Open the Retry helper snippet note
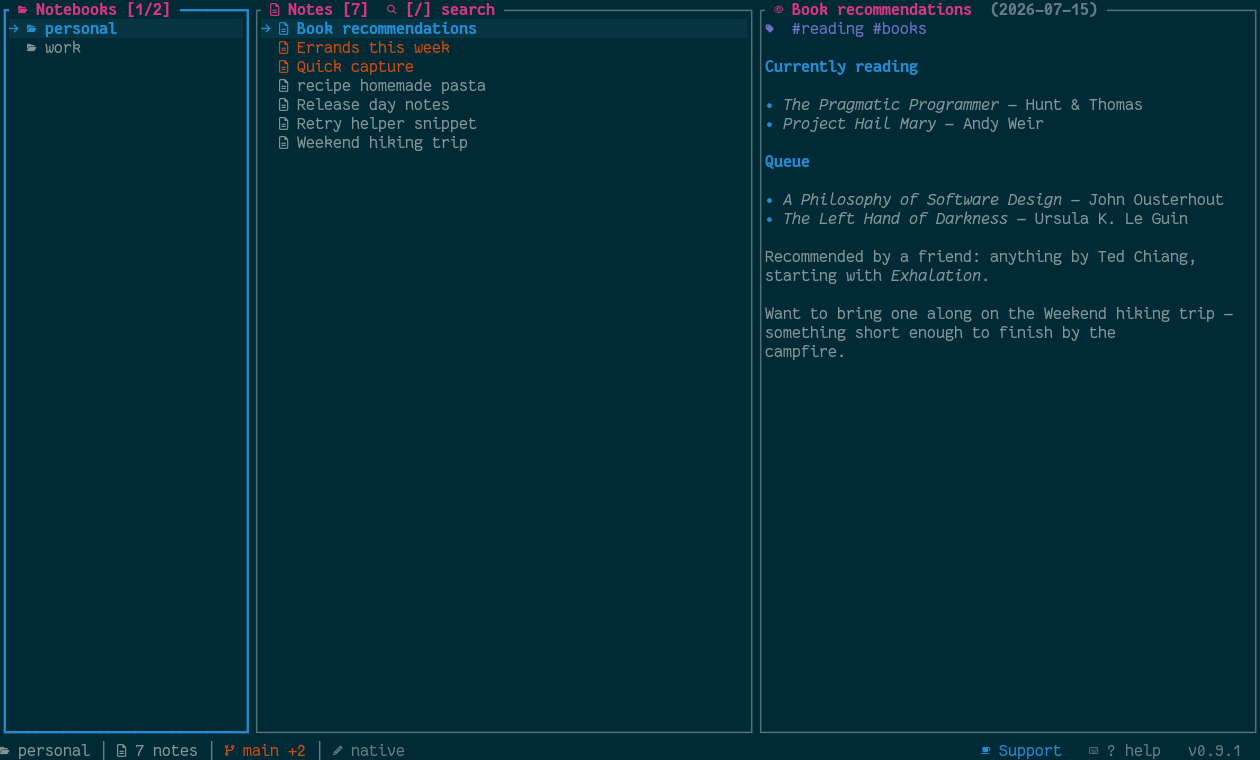This screenshot has width=1260, height=760. 504,123
